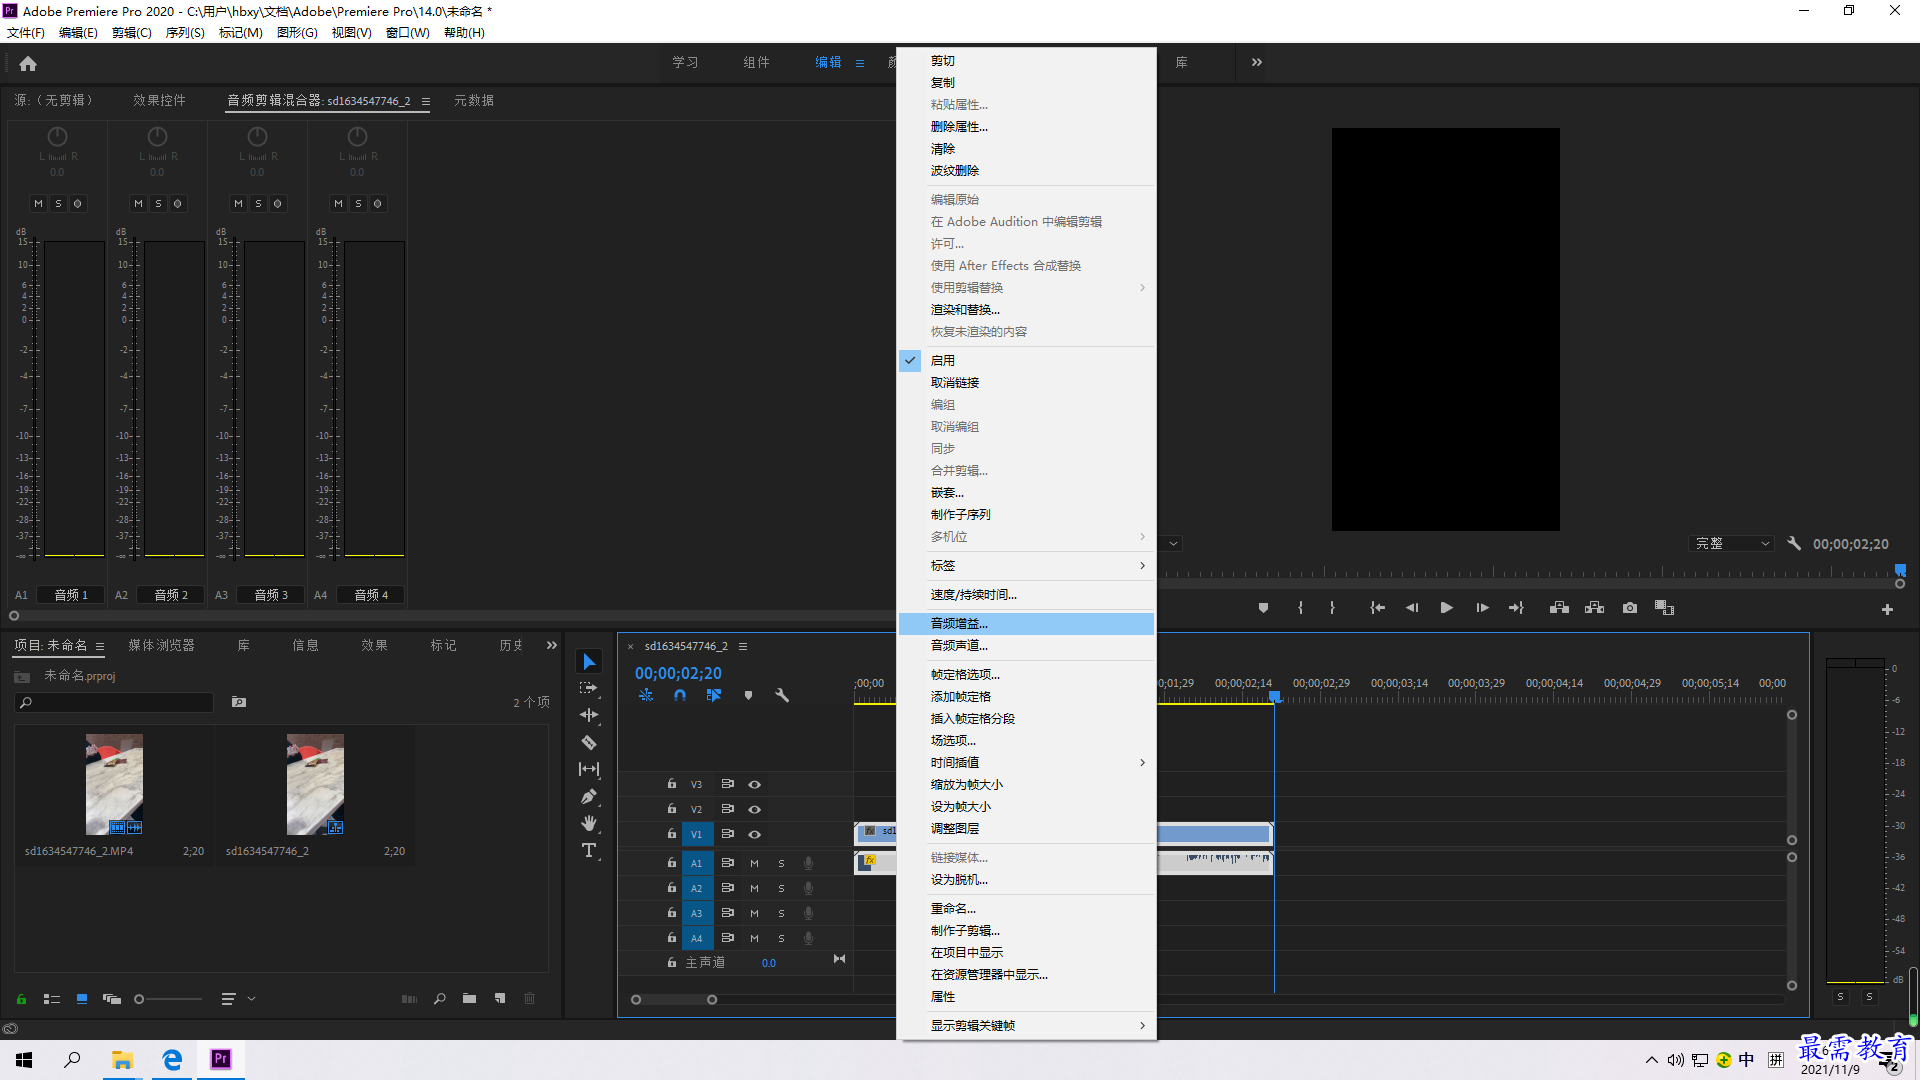Select the Type tool

[589, 850]
